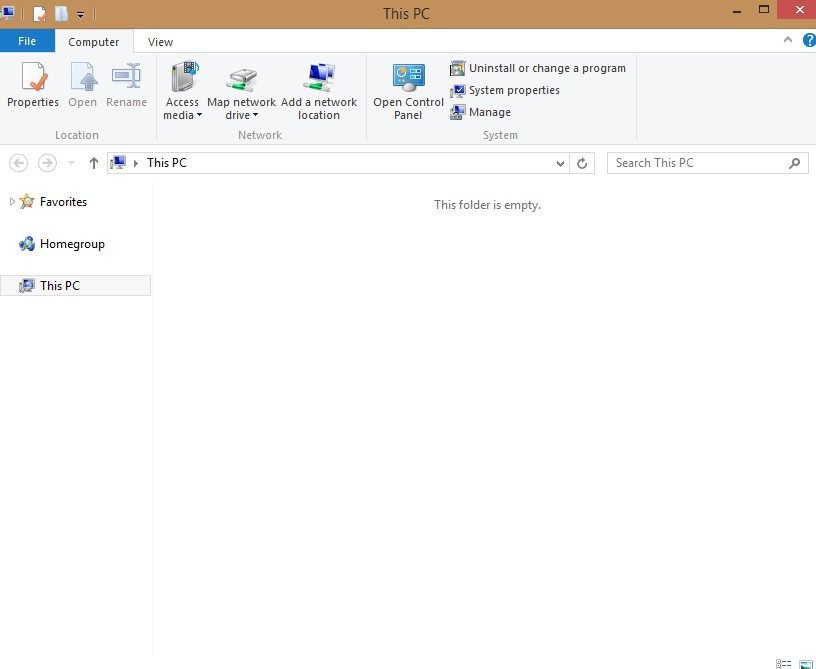
Task: Collapse the ribbon with chevron arrow
Action: pyautogui.click(x=787, y=41)
